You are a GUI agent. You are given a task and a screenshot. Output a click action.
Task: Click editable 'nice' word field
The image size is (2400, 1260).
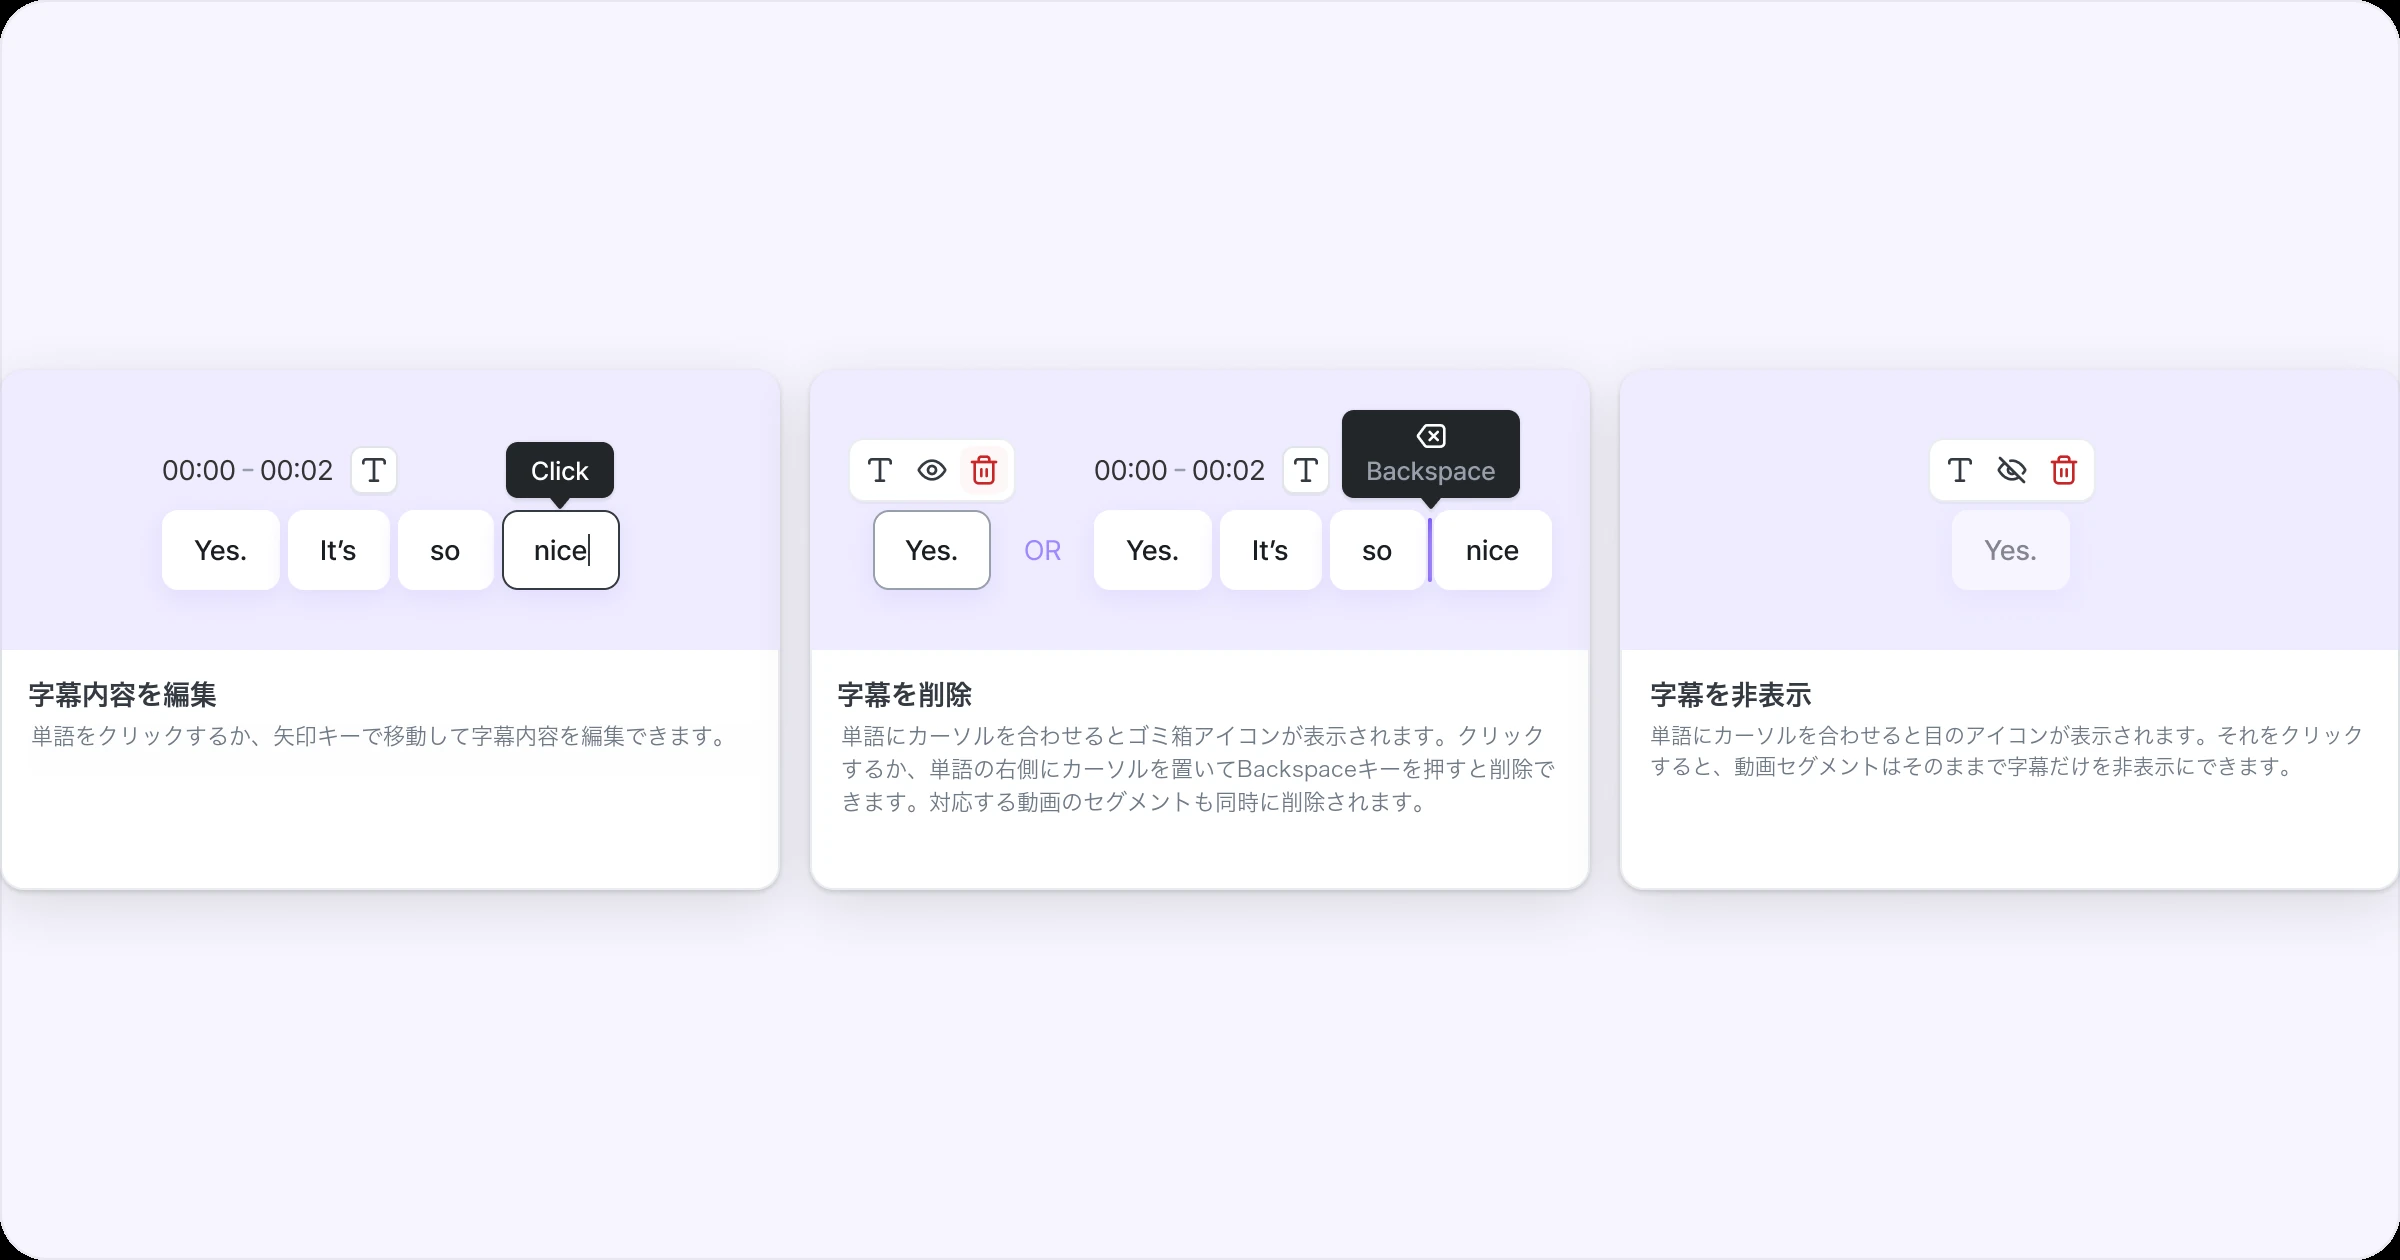(x=561, y=550)
